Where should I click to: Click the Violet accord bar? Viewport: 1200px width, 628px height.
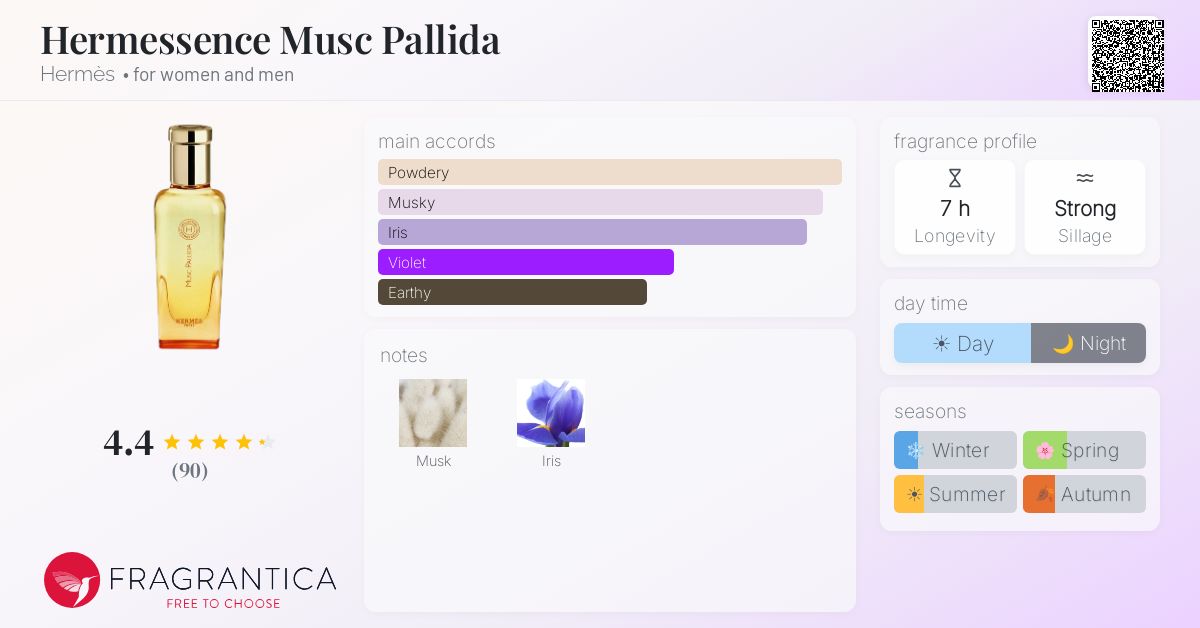[525, 262]
